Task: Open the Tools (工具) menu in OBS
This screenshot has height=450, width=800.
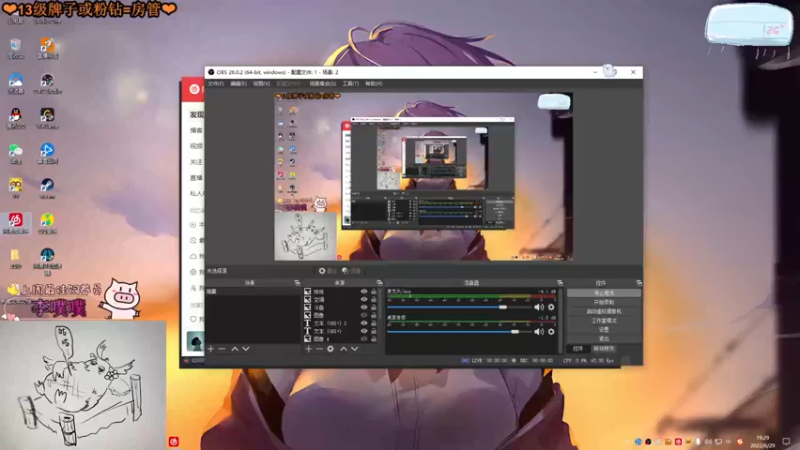Action: click(x=351, y=84)
